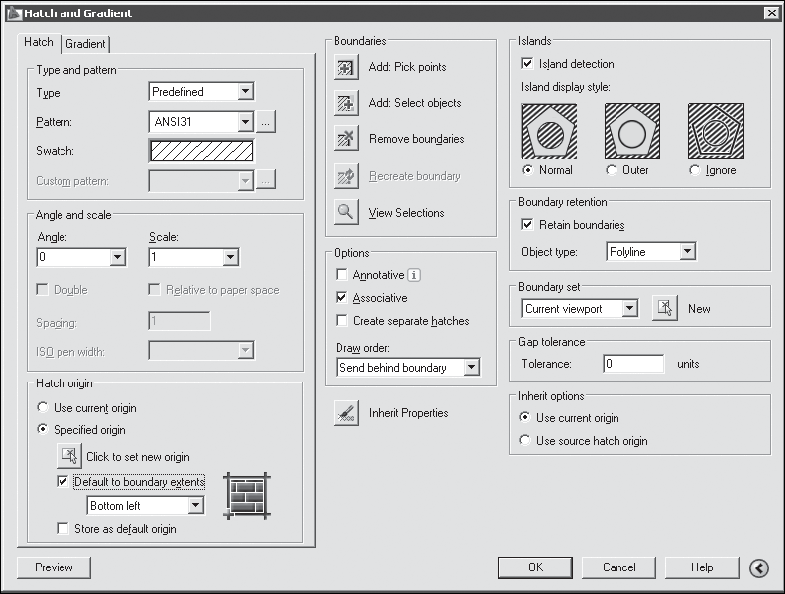The image size is (785, 594).
Task: Enable the Annotative checkbox
Action: tap(342, 274)
